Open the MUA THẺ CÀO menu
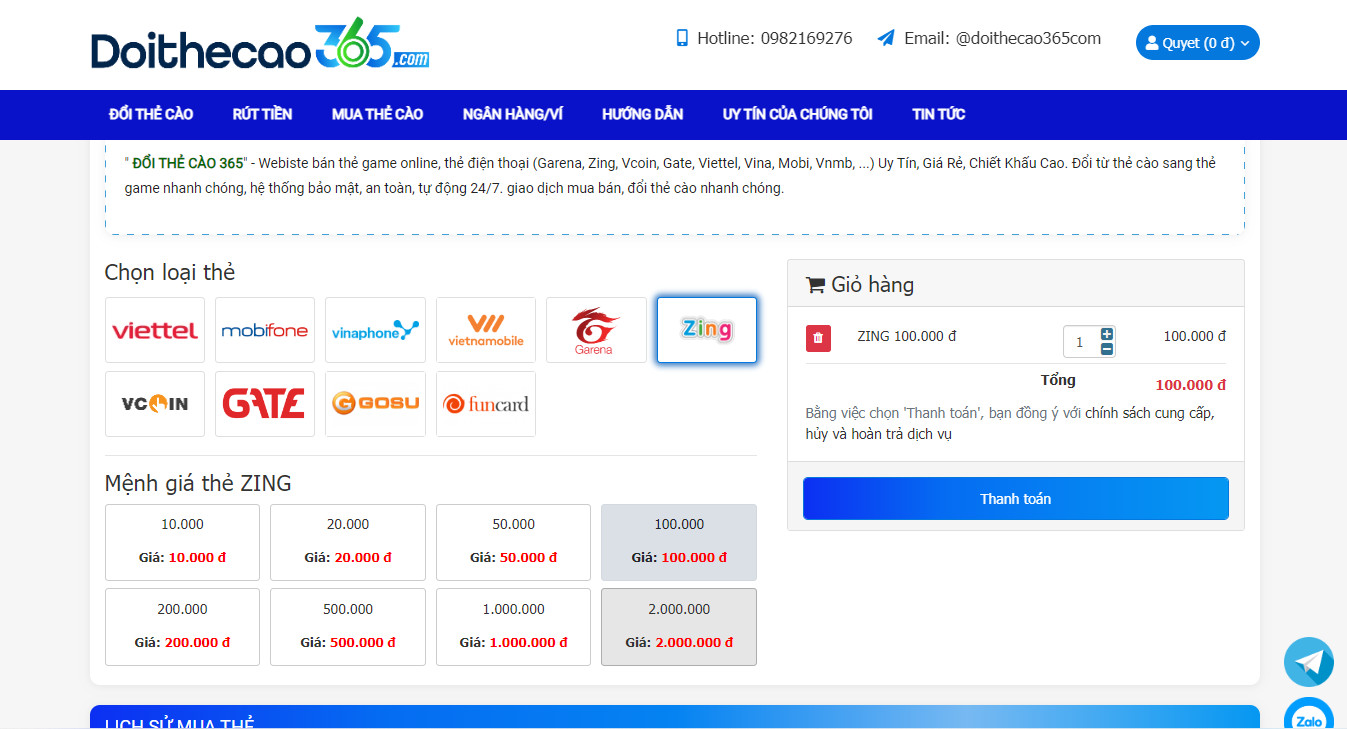Viewport: 1347px width, 729px height. (x=377, y=114)
